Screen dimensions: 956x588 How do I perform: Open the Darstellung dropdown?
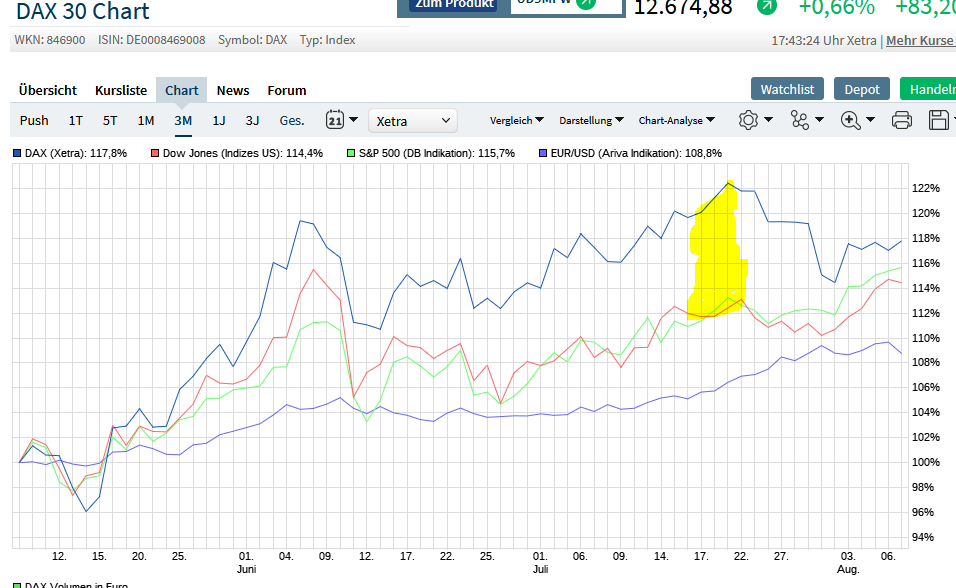click(591, 120)
